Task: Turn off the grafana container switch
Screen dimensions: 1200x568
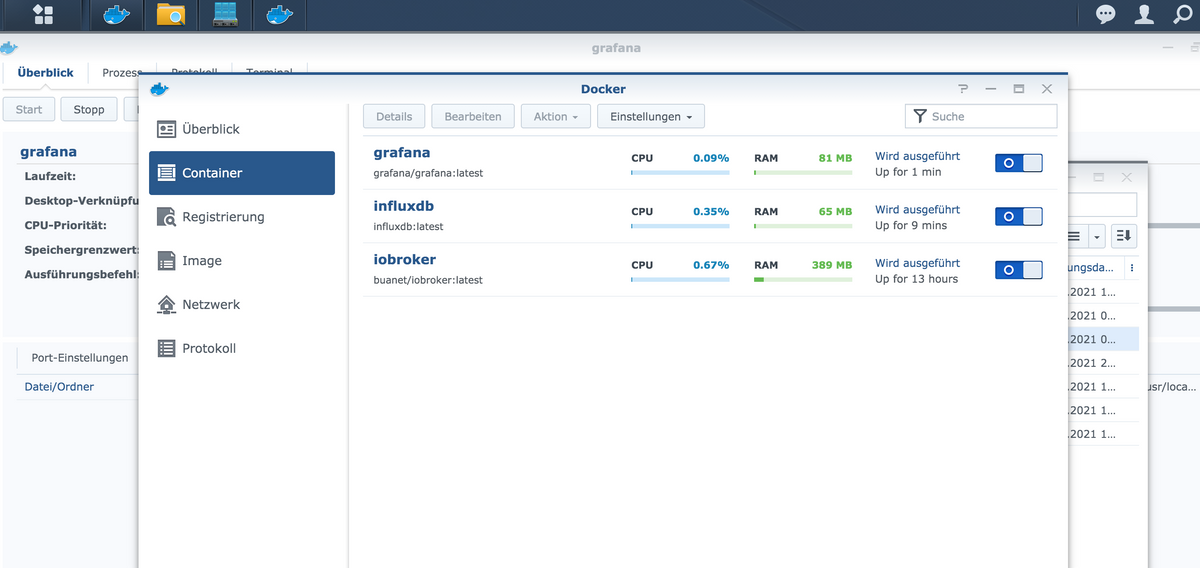Action: click(x=1018, y=162)
